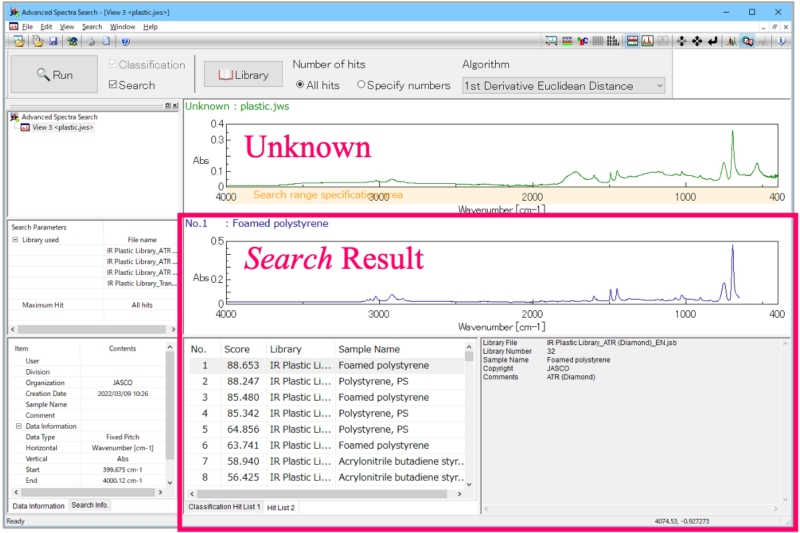Open the Edit menu
The height and width of the screenshot is (533, 800).
[x=46, y=27]
